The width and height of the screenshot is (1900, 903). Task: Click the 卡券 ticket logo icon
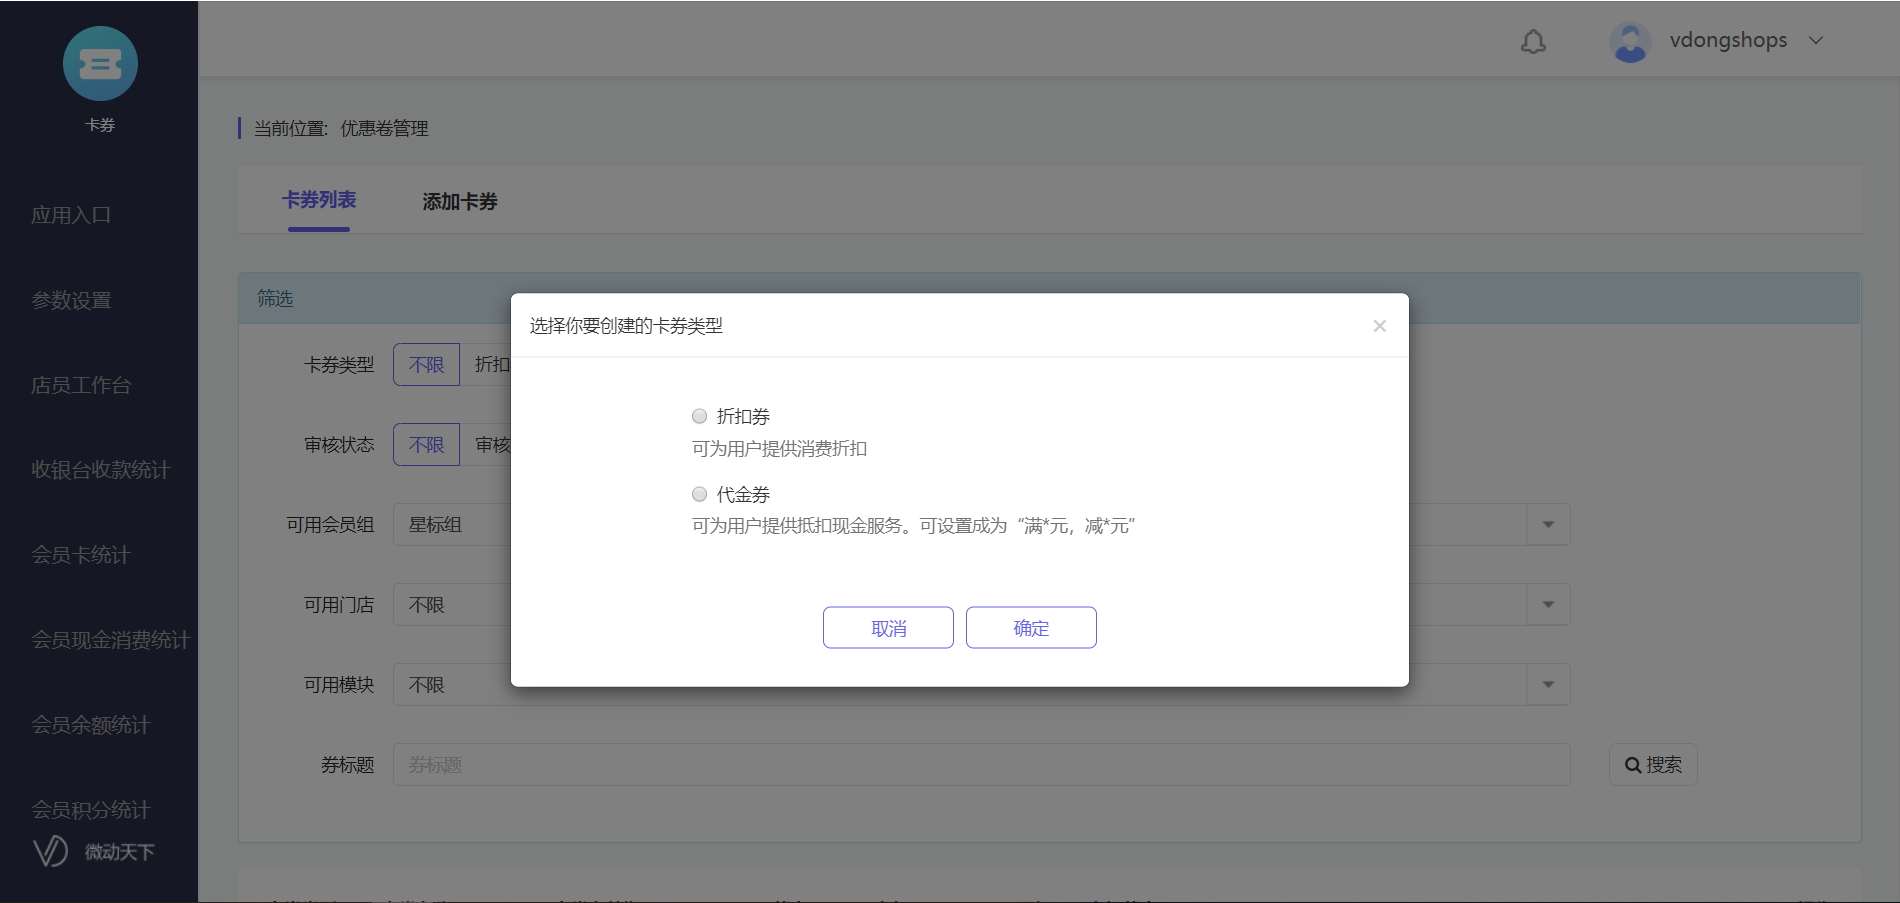pos(100,64)
